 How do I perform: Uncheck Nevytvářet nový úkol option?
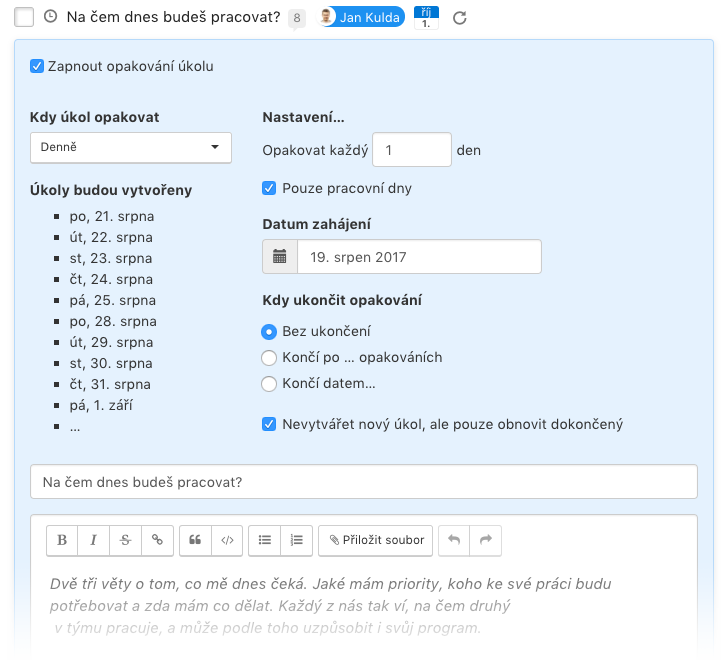(269, 424)
